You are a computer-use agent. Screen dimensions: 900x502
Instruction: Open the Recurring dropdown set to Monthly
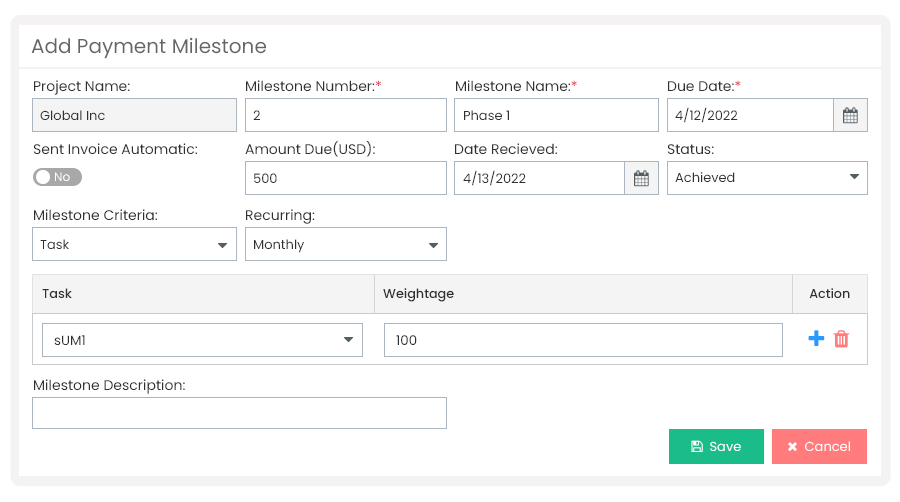(x=346, y=244)
